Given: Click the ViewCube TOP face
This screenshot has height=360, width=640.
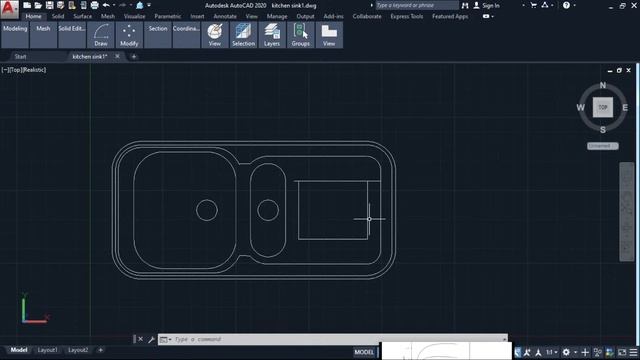Looking at the screenshot, I should (603, 107).
